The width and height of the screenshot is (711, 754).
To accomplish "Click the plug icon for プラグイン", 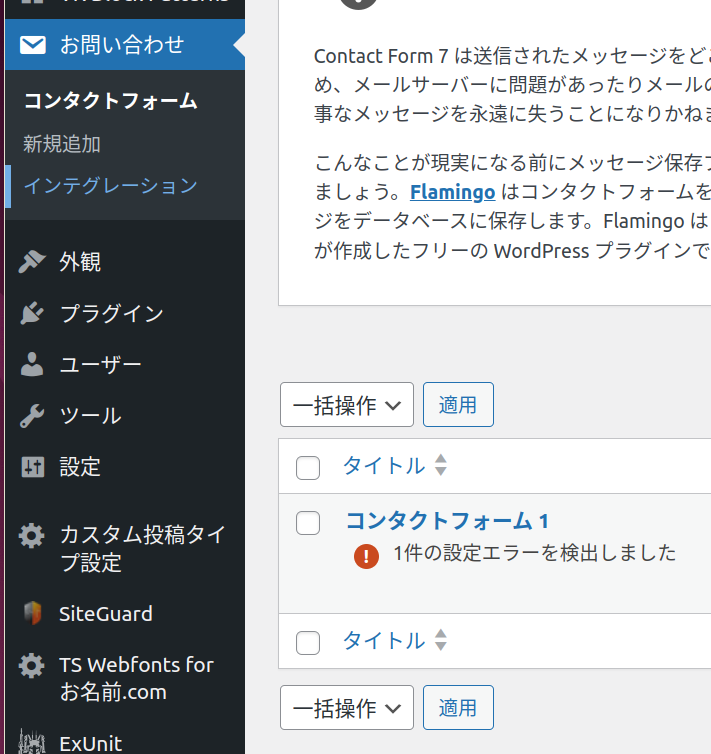I will [32, 313].
